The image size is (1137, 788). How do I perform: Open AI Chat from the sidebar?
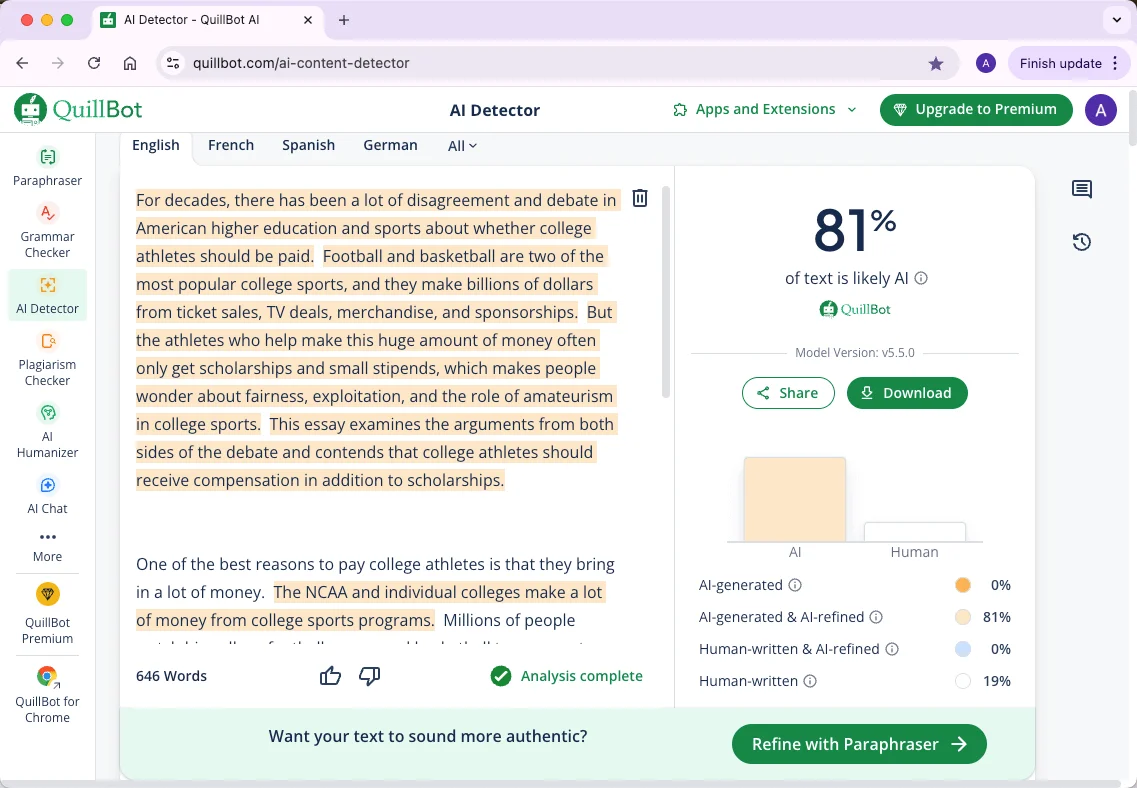point(47,496)
